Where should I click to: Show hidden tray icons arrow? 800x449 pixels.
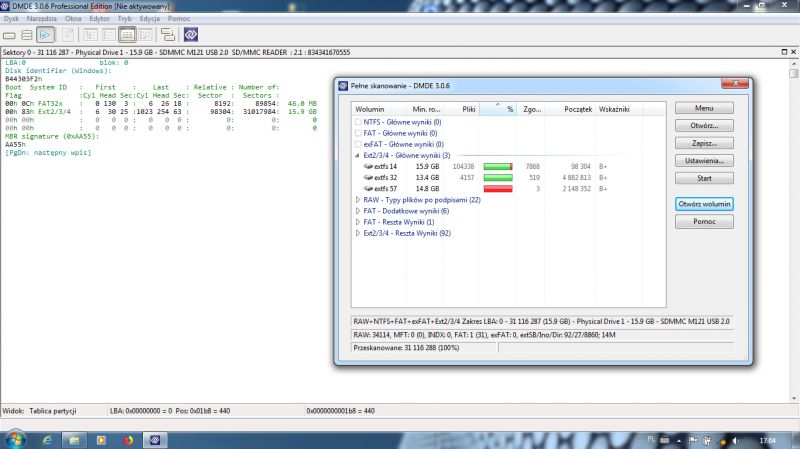pos(679,440)
